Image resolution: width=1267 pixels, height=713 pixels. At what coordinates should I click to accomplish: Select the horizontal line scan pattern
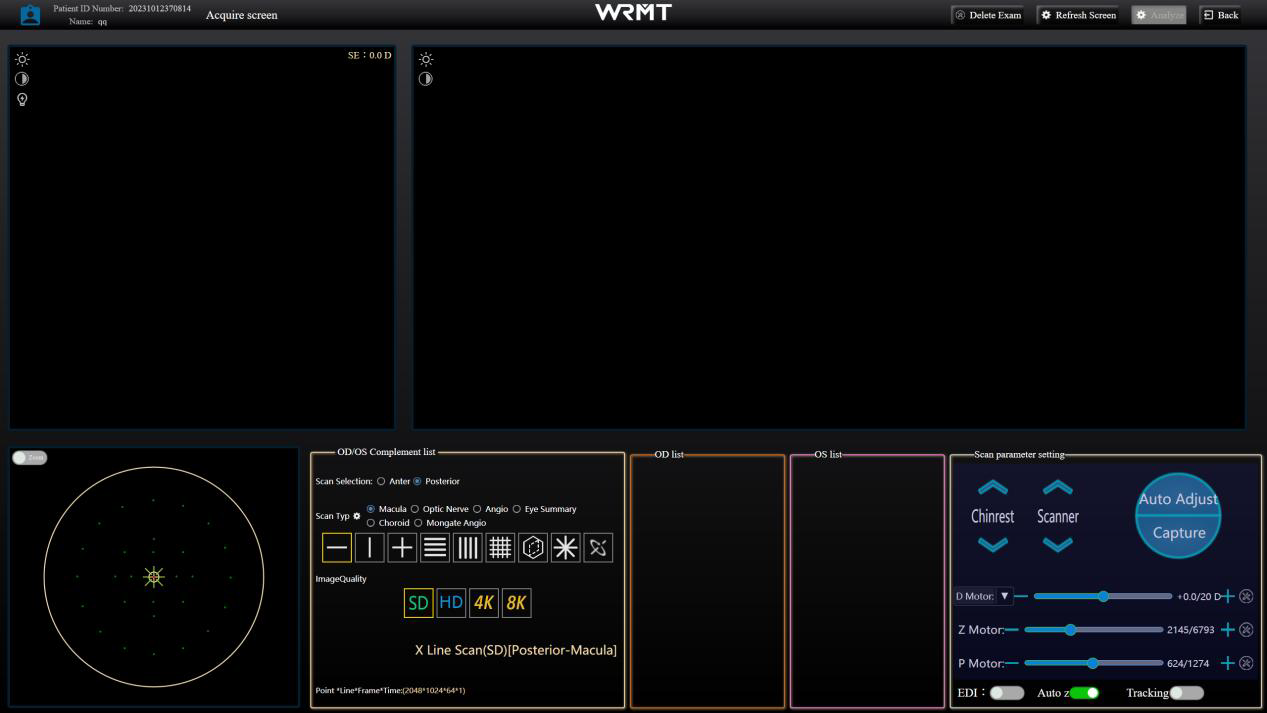[337, 547]
